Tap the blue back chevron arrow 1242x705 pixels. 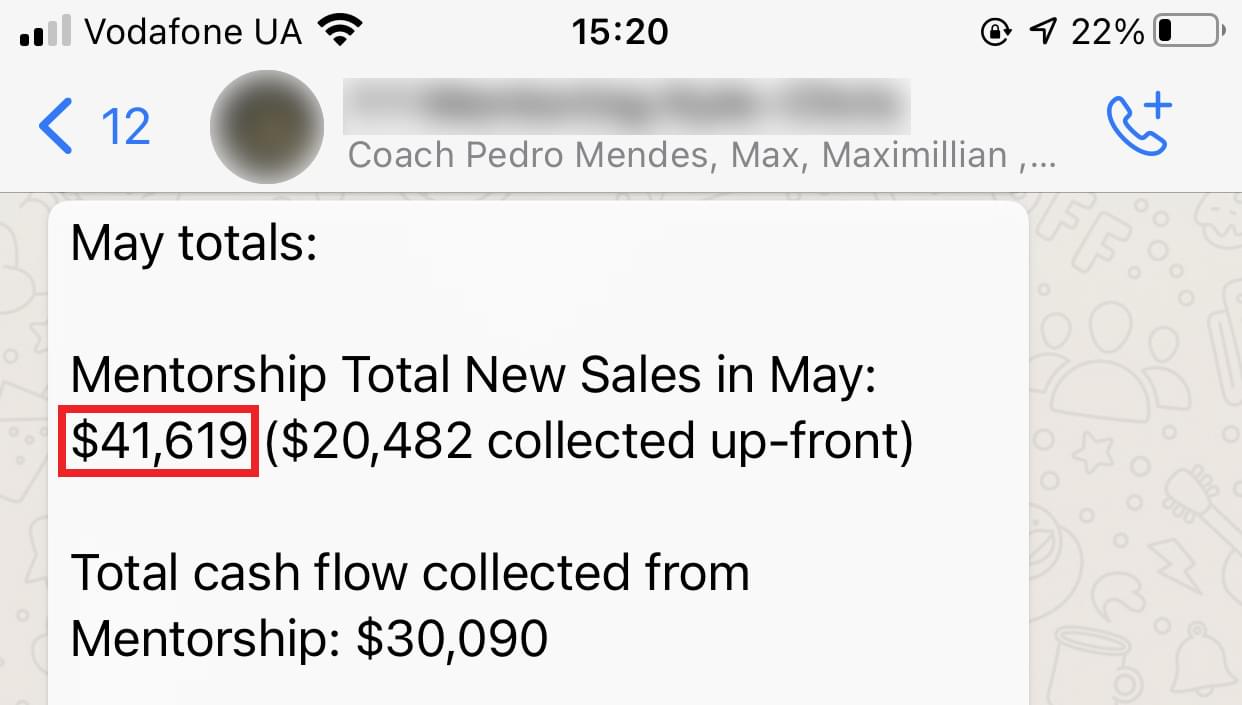click(x=55, y=127)
